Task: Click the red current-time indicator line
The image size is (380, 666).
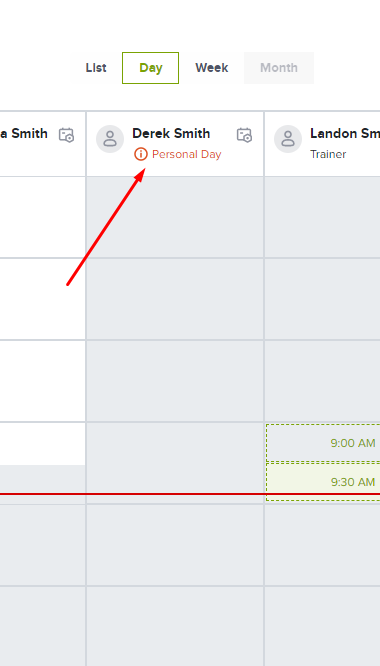Action: tap(190, 494)
